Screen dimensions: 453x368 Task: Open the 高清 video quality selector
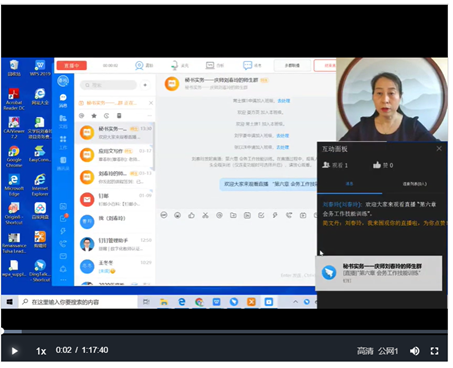[x=365, y=351]
